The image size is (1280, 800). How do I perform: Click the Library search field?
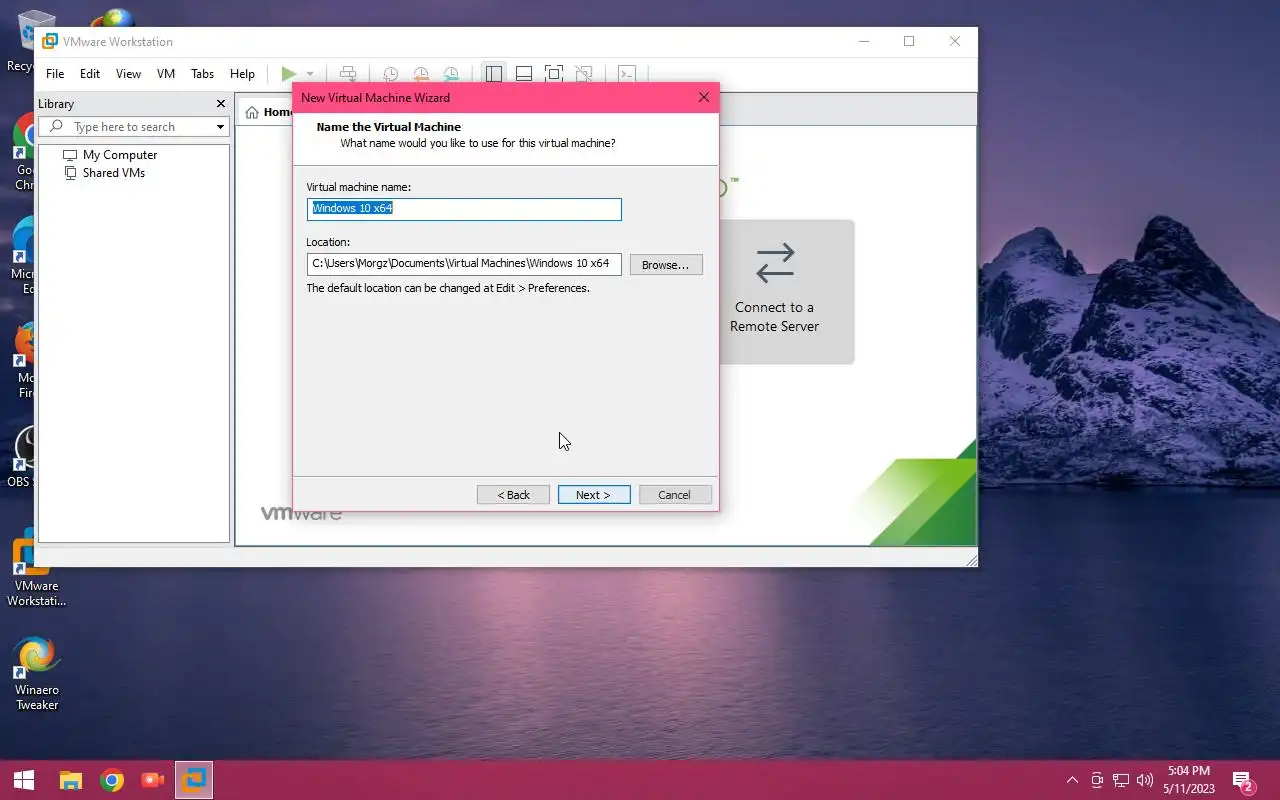(134, 127)
